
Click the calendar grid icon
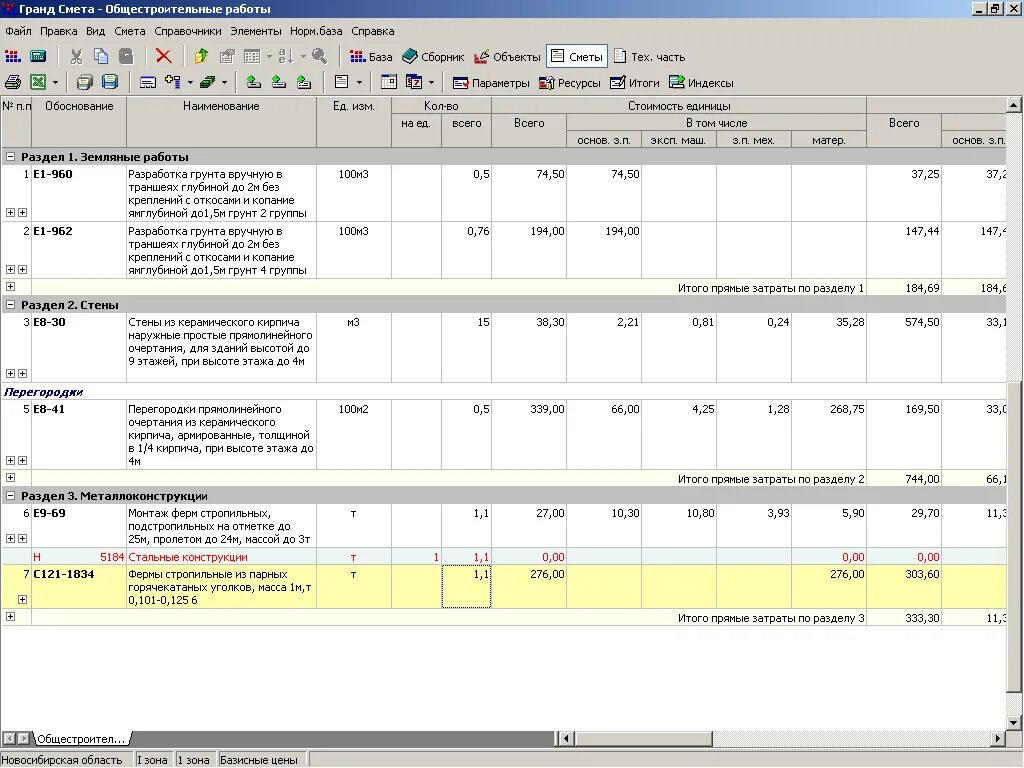coord(389,82)
